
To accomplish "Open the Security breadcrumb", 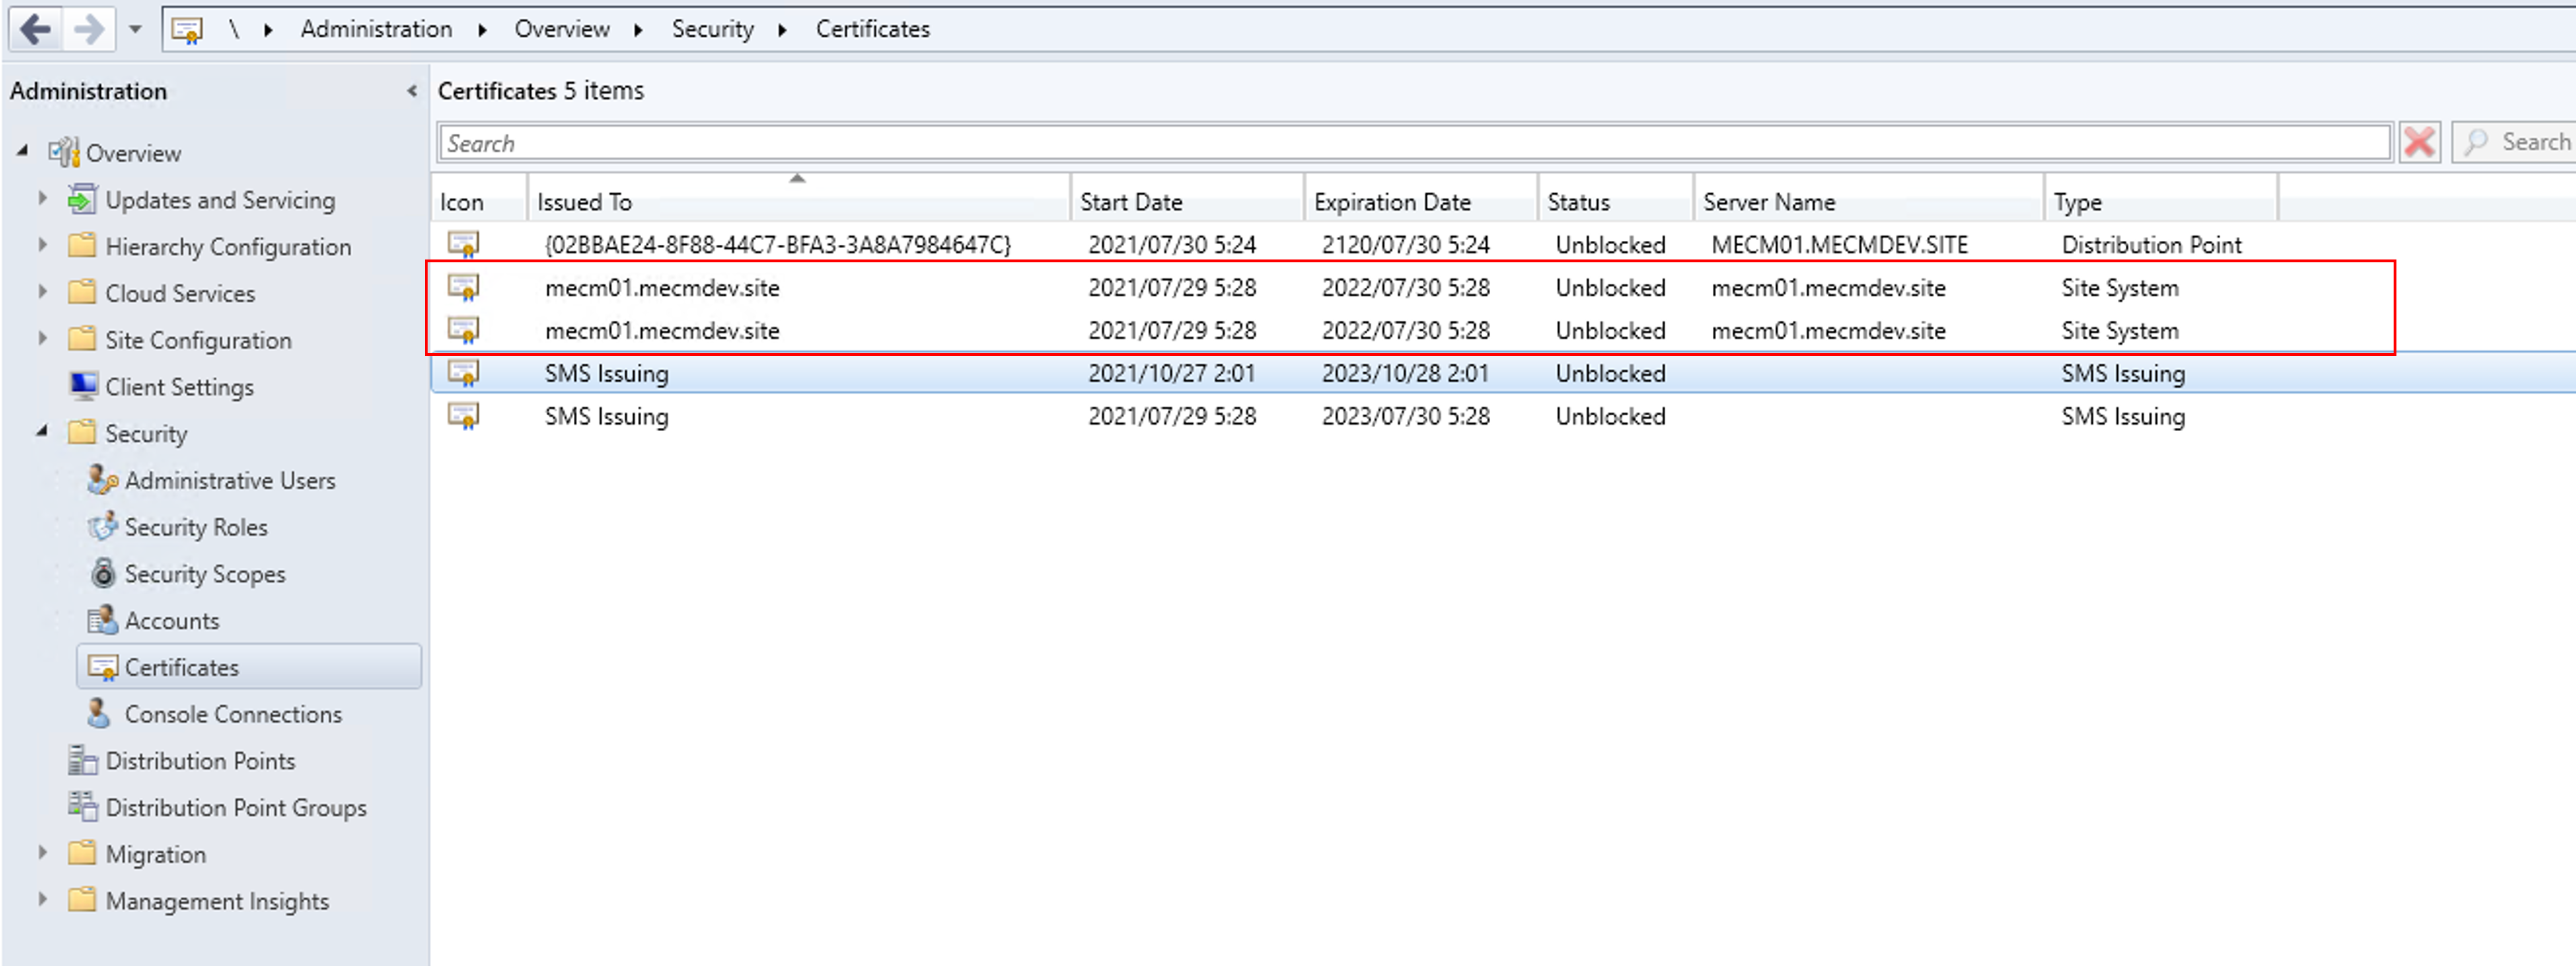I will point(713,29).
